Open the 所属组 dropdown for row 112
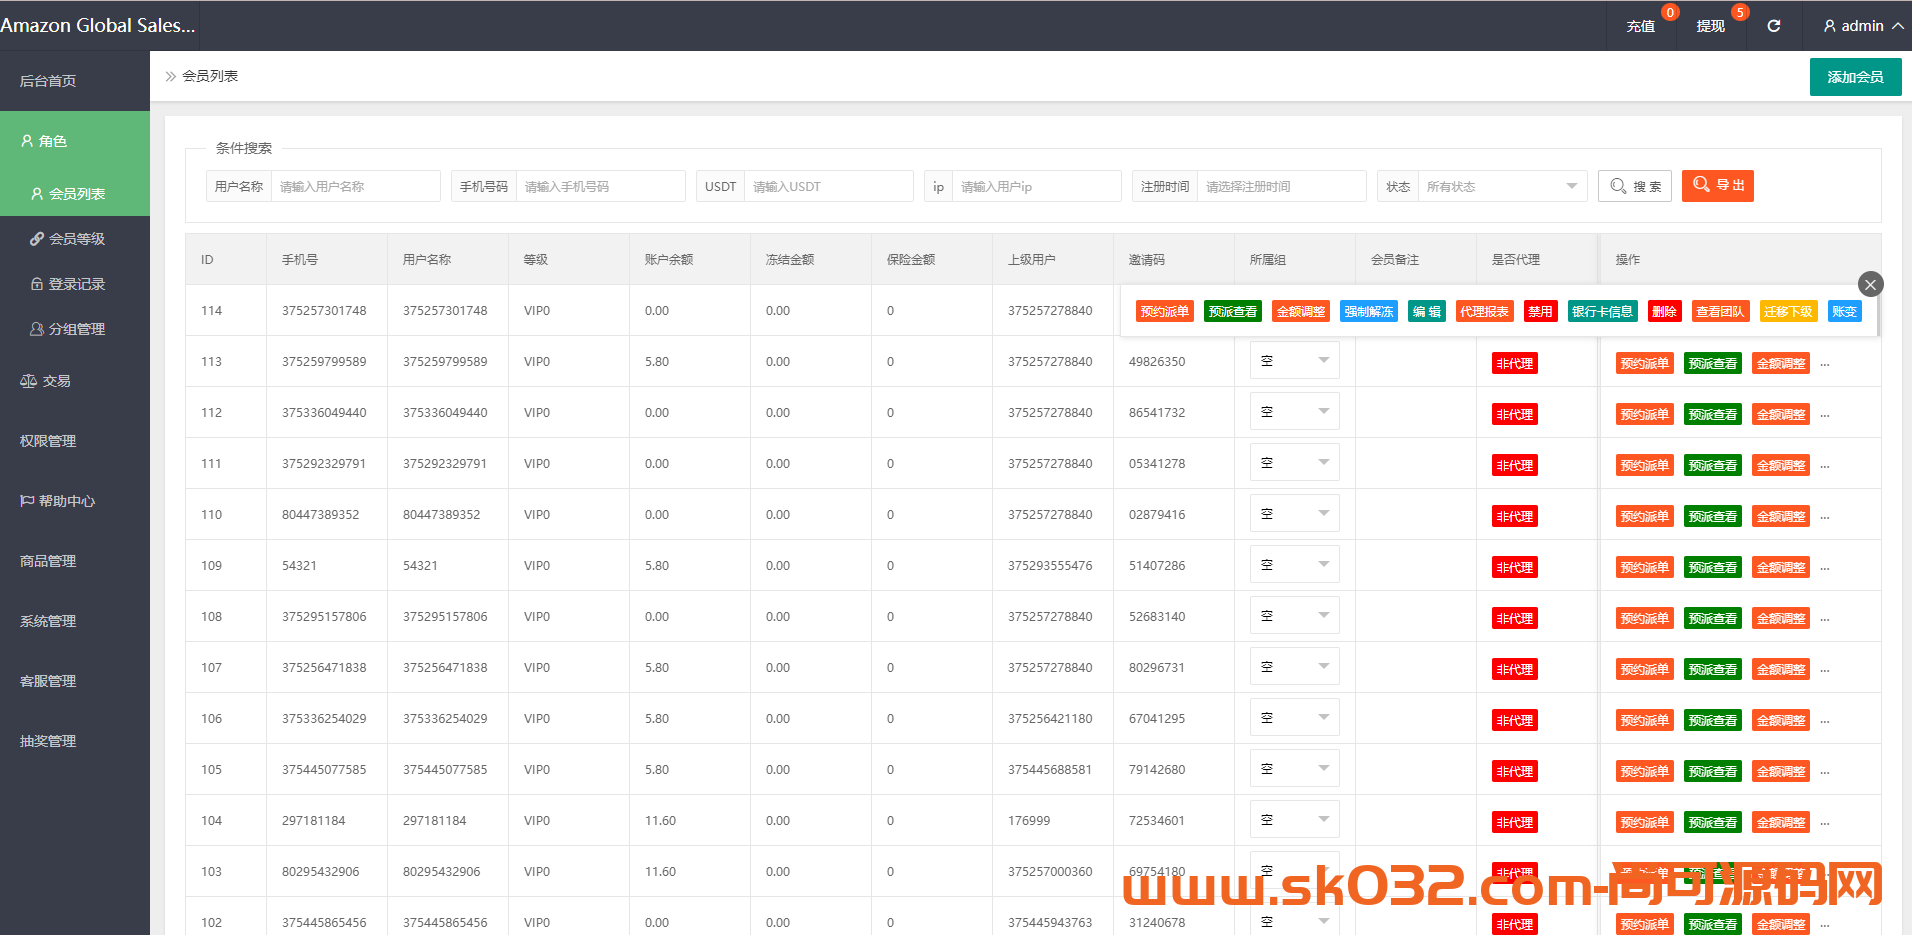Image resolution: width=1912 pixels, height=935 pixels. click(x=1295, y=412)
